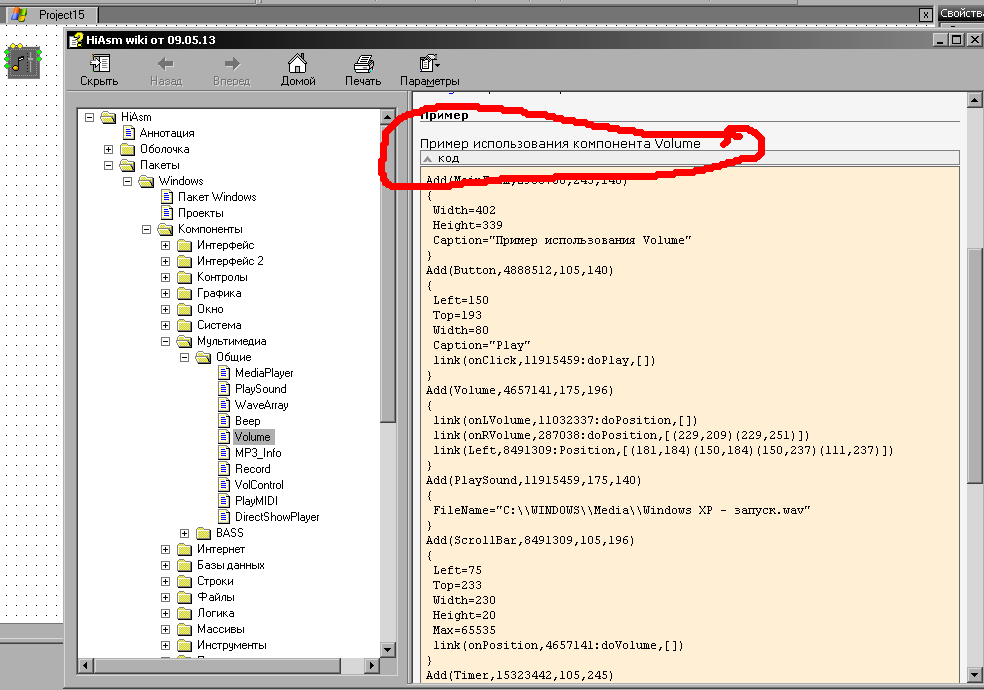Screen dimensions: 984x690
Task: Collapse the код code section header
Action: tap(429, 158)
